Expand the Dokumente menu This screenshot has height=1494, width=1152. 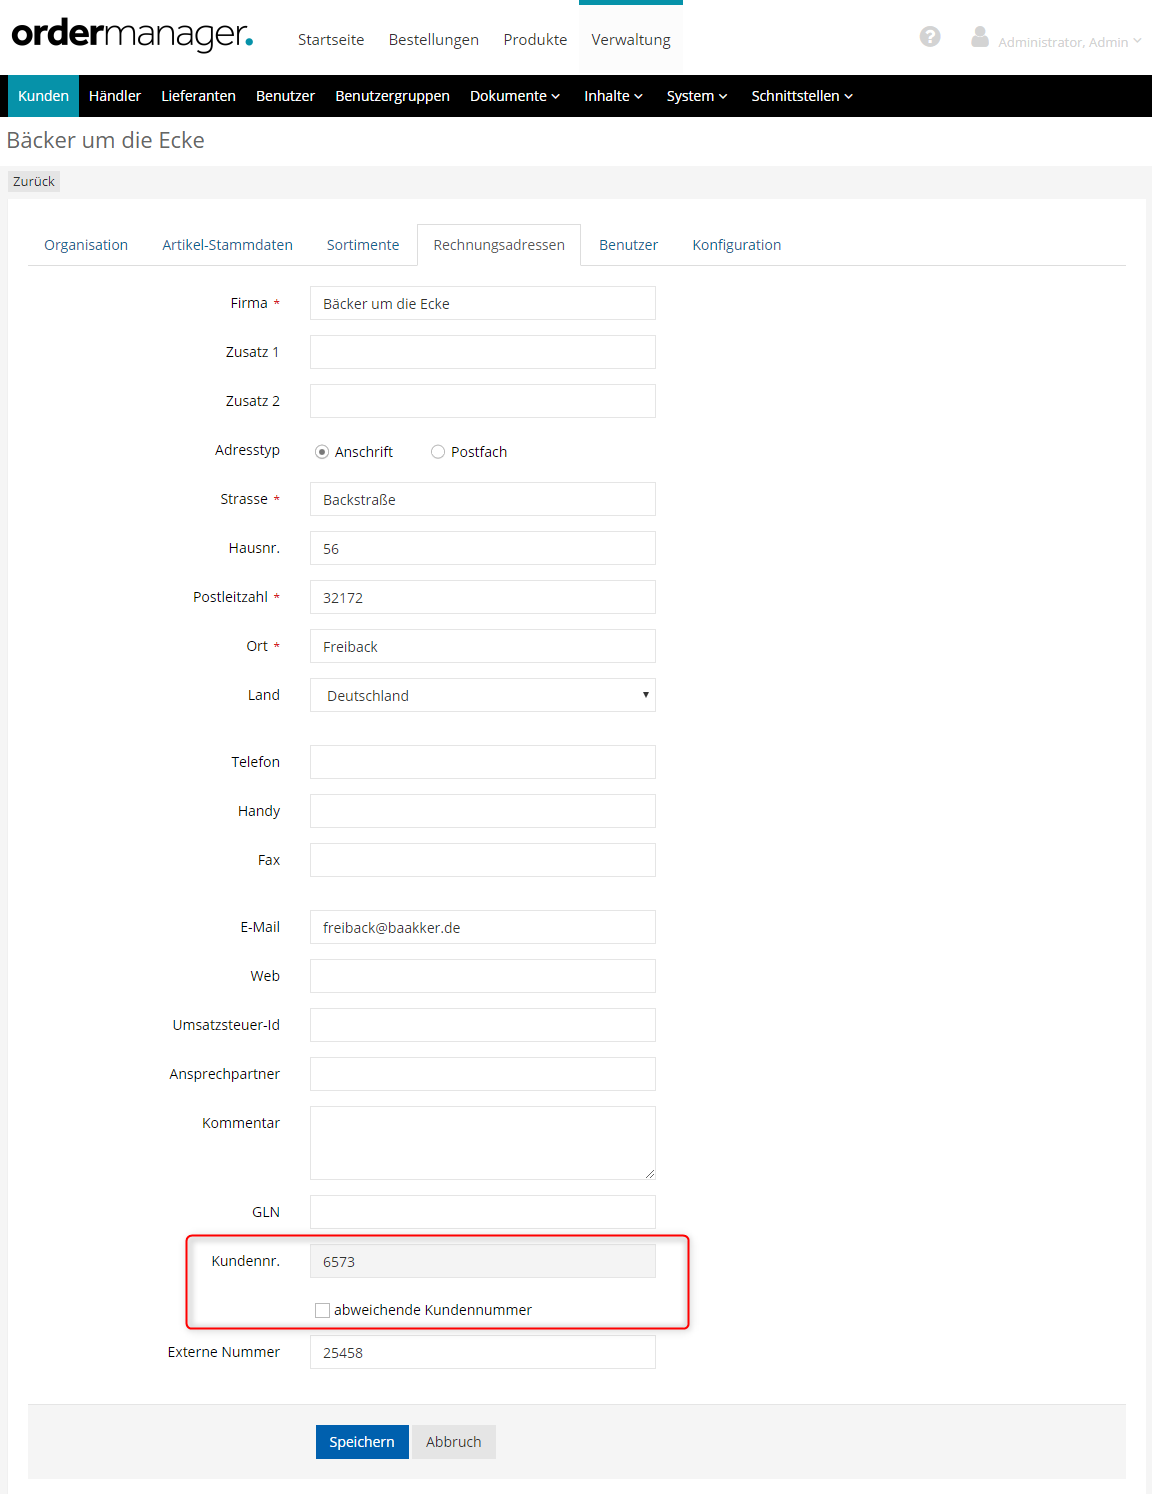(x=514, y=96)
